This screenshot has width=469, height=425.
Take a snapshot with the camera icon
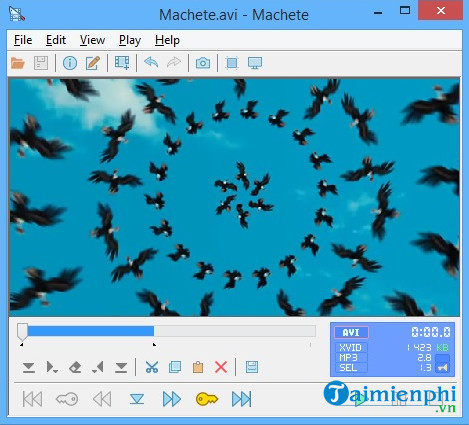tap(203, 63)
